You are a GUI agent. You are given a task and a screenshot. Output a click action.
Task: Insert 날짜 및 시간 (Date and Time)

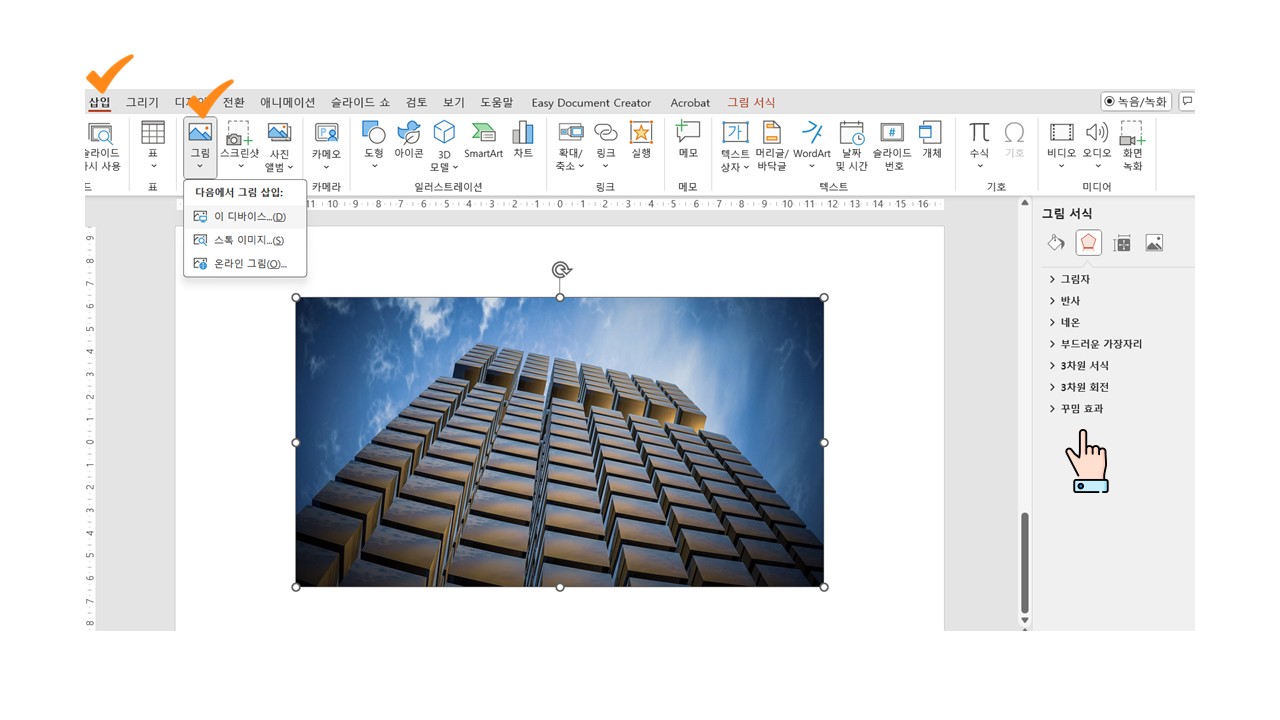pos(852,147)
